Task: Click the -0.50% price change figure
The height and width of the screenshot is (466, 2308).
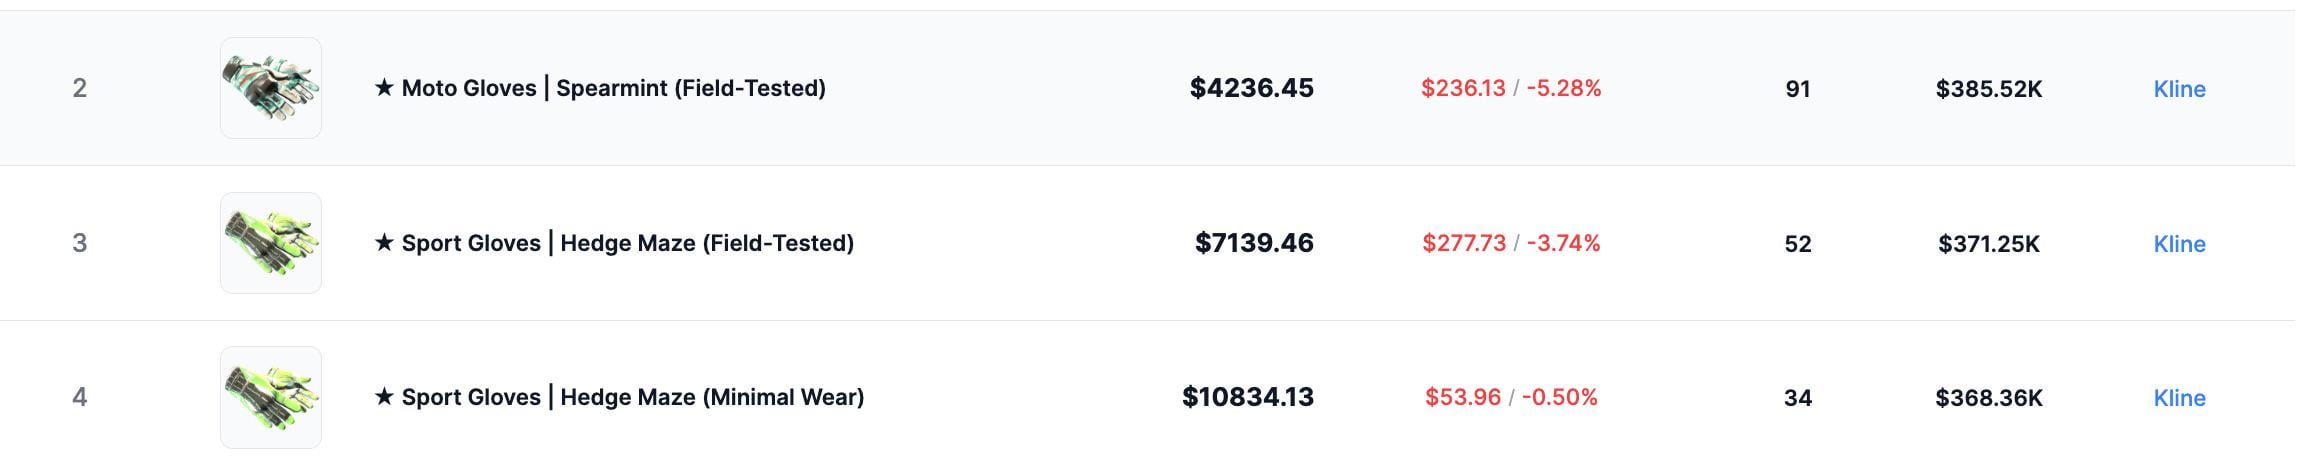Action: 1559,397
